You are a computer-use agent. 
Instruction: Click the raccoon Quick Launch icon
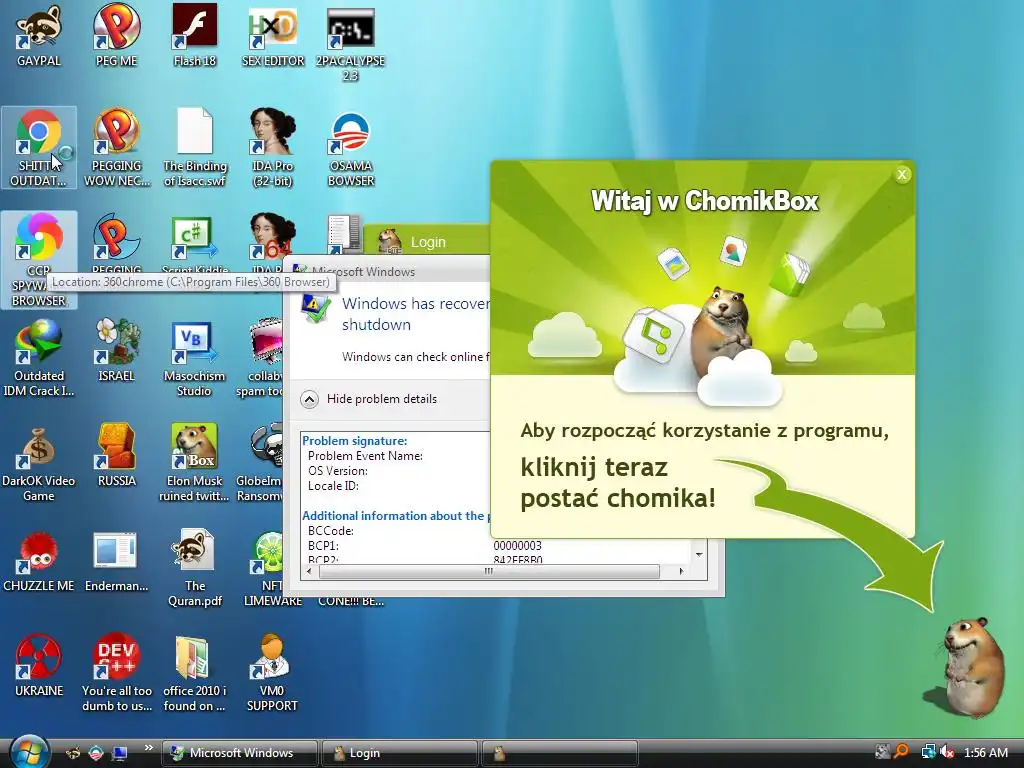point(73,753)
